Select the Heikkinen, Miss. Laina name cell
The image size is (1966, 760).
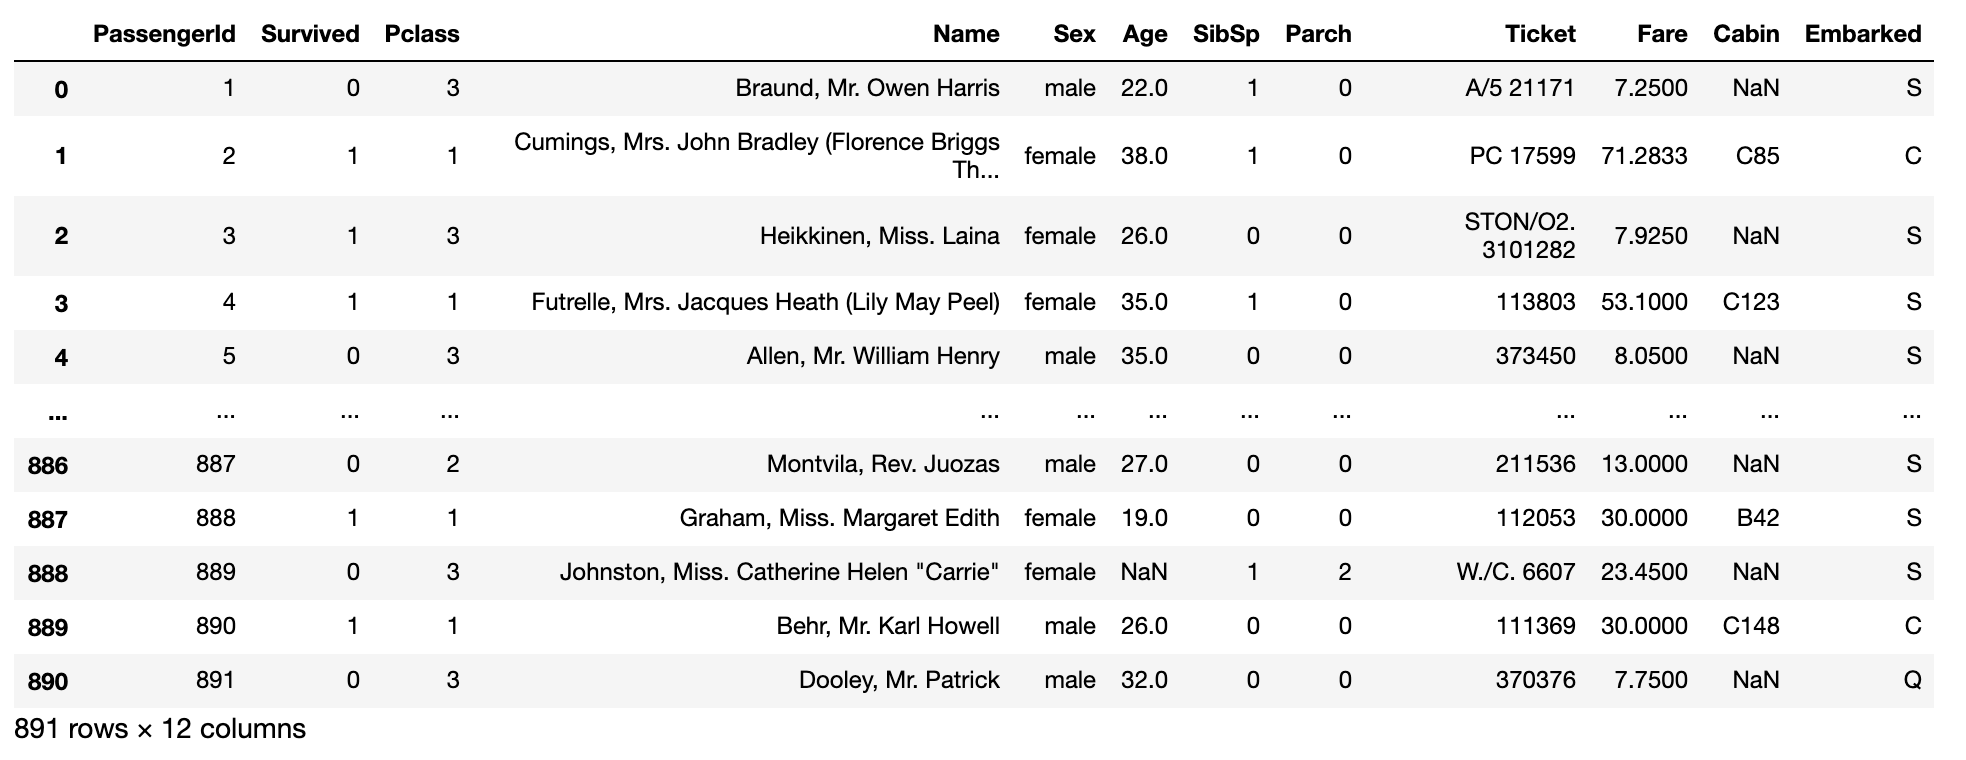click(879, 236)
